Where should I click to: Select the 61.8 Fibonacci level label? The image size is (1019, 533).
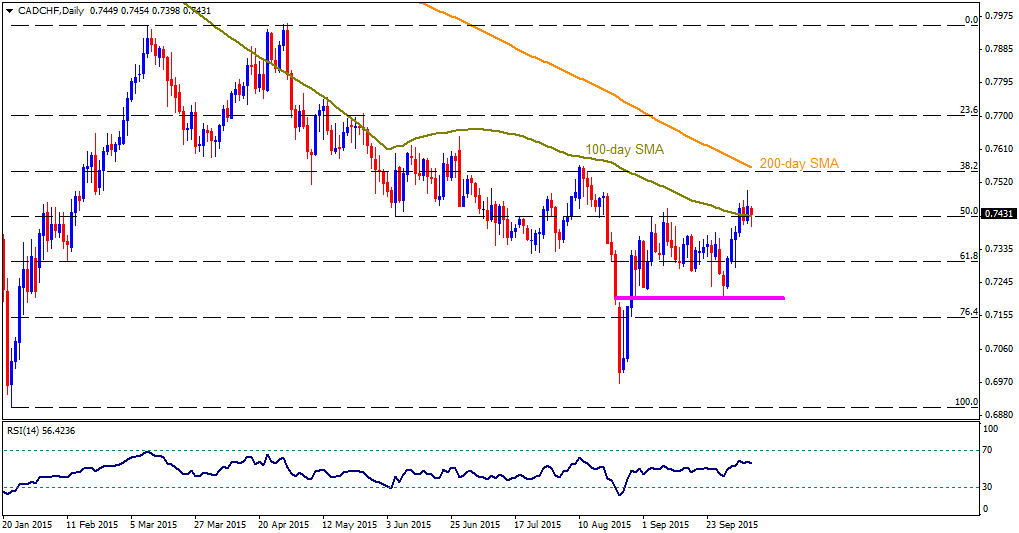click(x=969, y=256)
